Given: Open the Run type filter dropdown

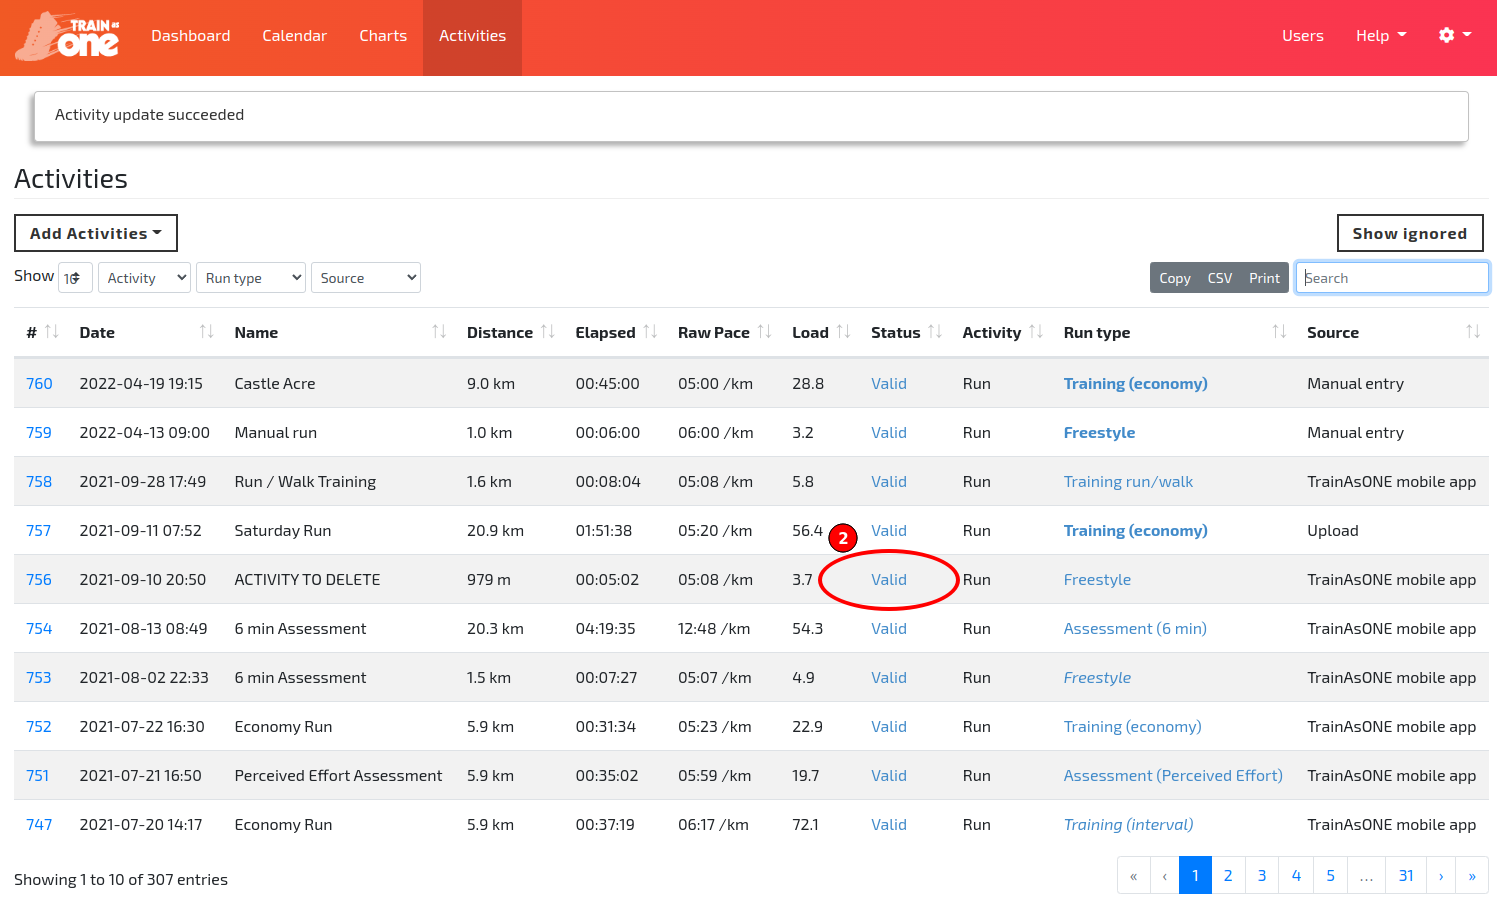Looking at the screenshot, I should tap(250, 277).
